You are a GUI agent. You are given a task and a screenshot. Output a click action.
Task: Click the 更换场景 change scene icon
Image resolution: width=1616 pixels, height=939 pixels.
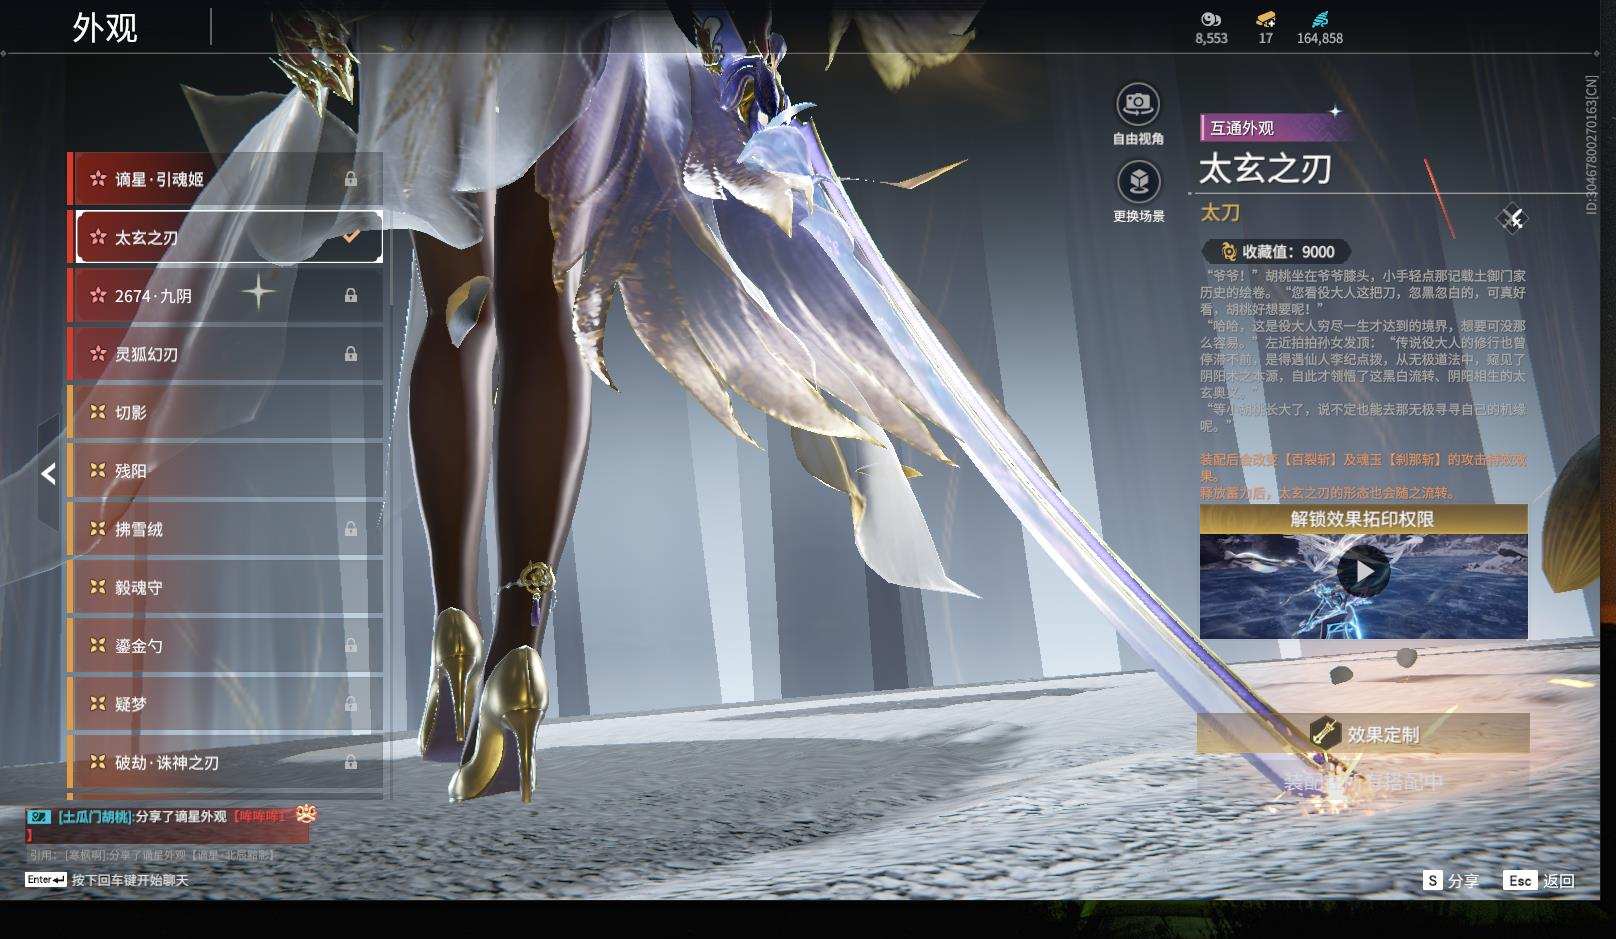click(1138, 181)
